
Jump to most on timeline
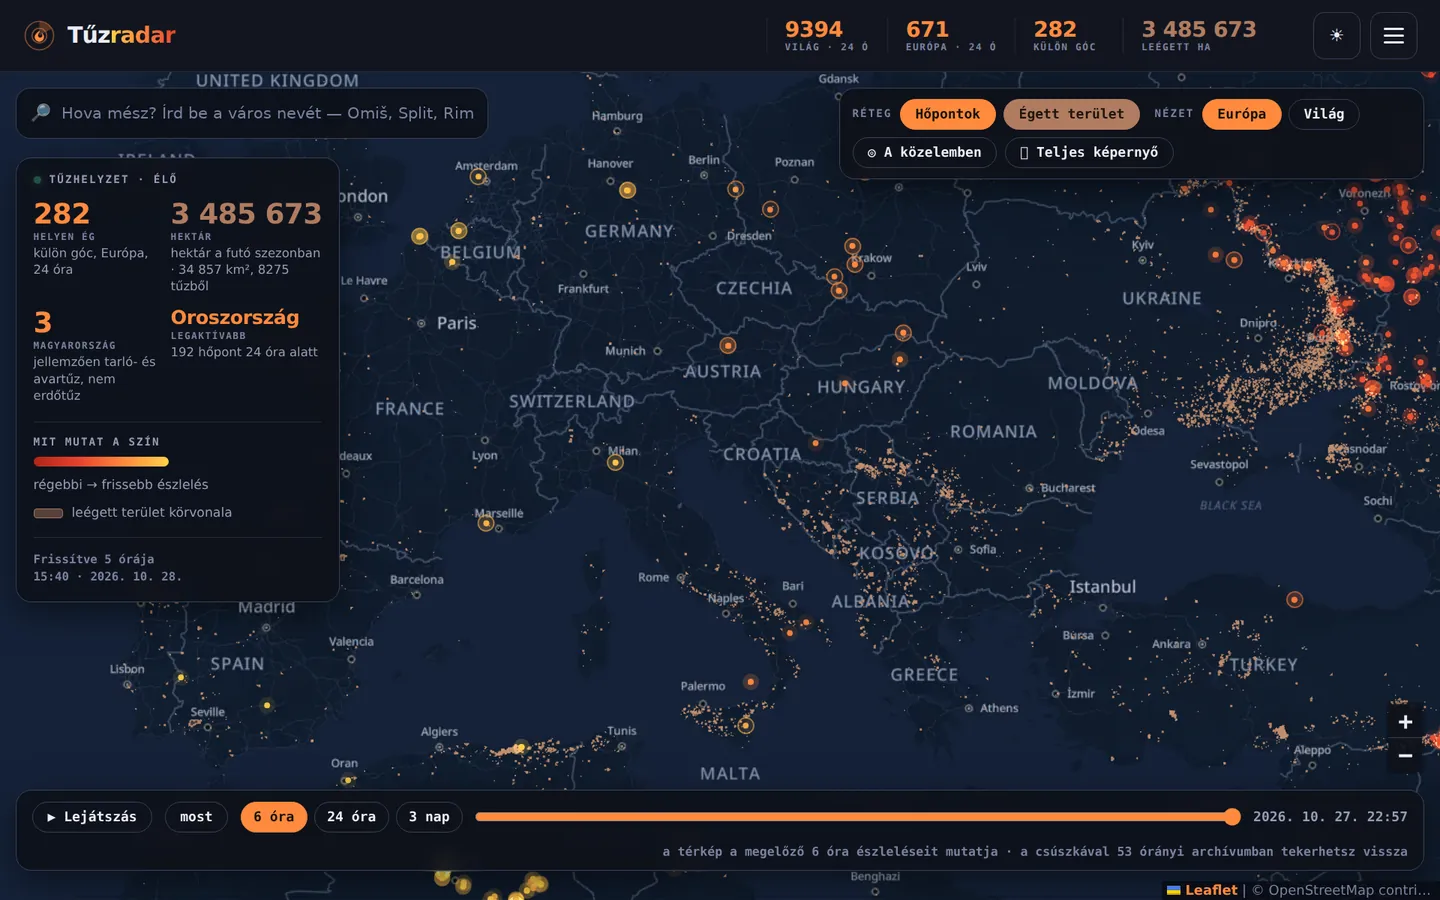(x=196, y=817)
